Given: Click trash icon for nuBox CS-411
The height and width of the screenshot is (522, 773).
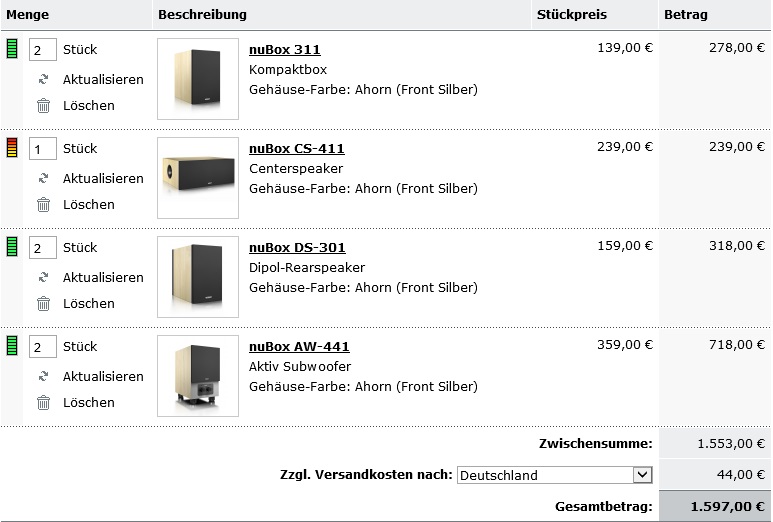Looking at the screenshot, I should click(x=43, y=204).
